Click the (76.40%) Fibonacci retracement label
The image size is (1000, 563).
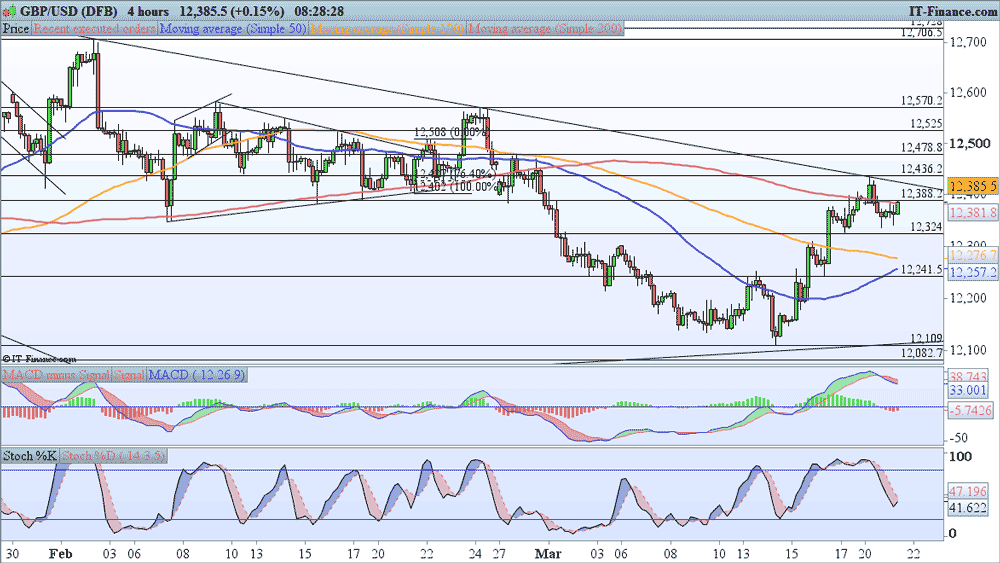pyautogui.click(x=471, y=174)
